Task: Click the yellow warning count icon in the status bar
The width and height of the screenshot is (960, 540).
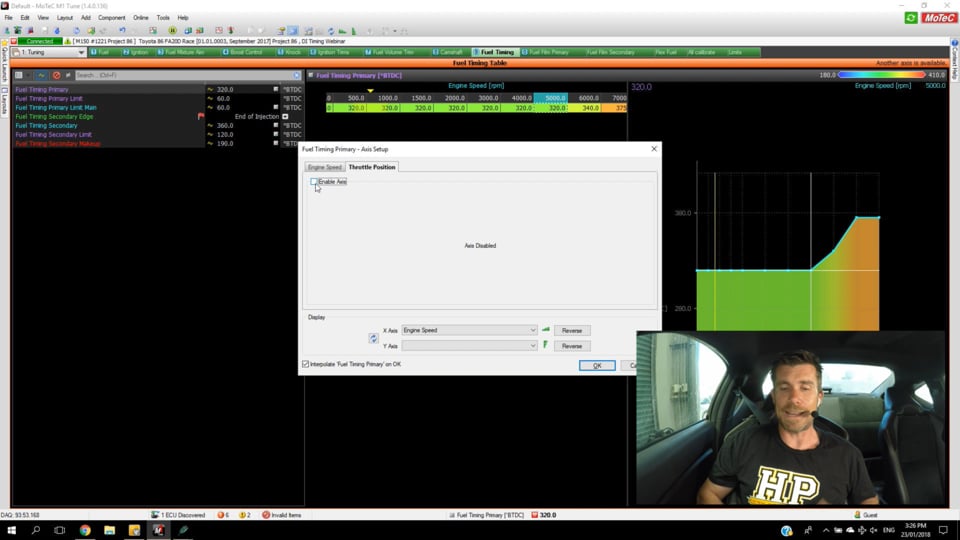Action: pyautogui.click(x=244, y=515)
